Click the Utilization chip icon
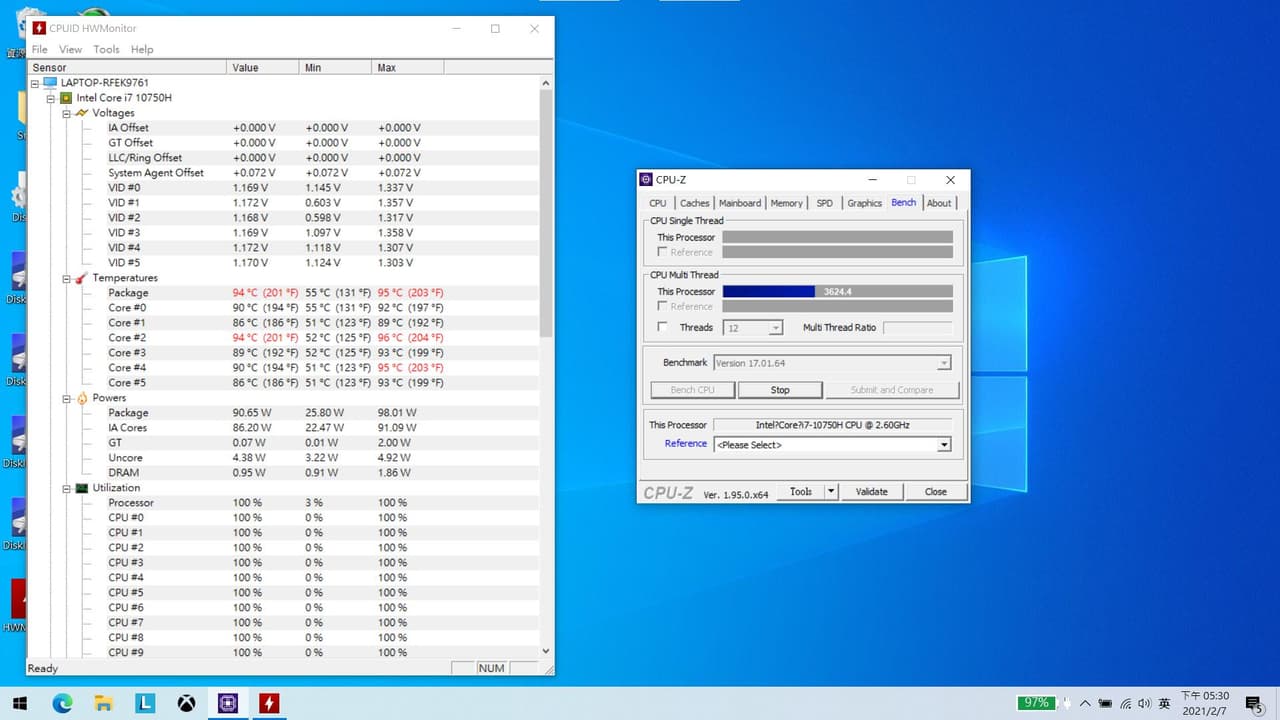This screenshot has height=720, width=1280. 82,488
